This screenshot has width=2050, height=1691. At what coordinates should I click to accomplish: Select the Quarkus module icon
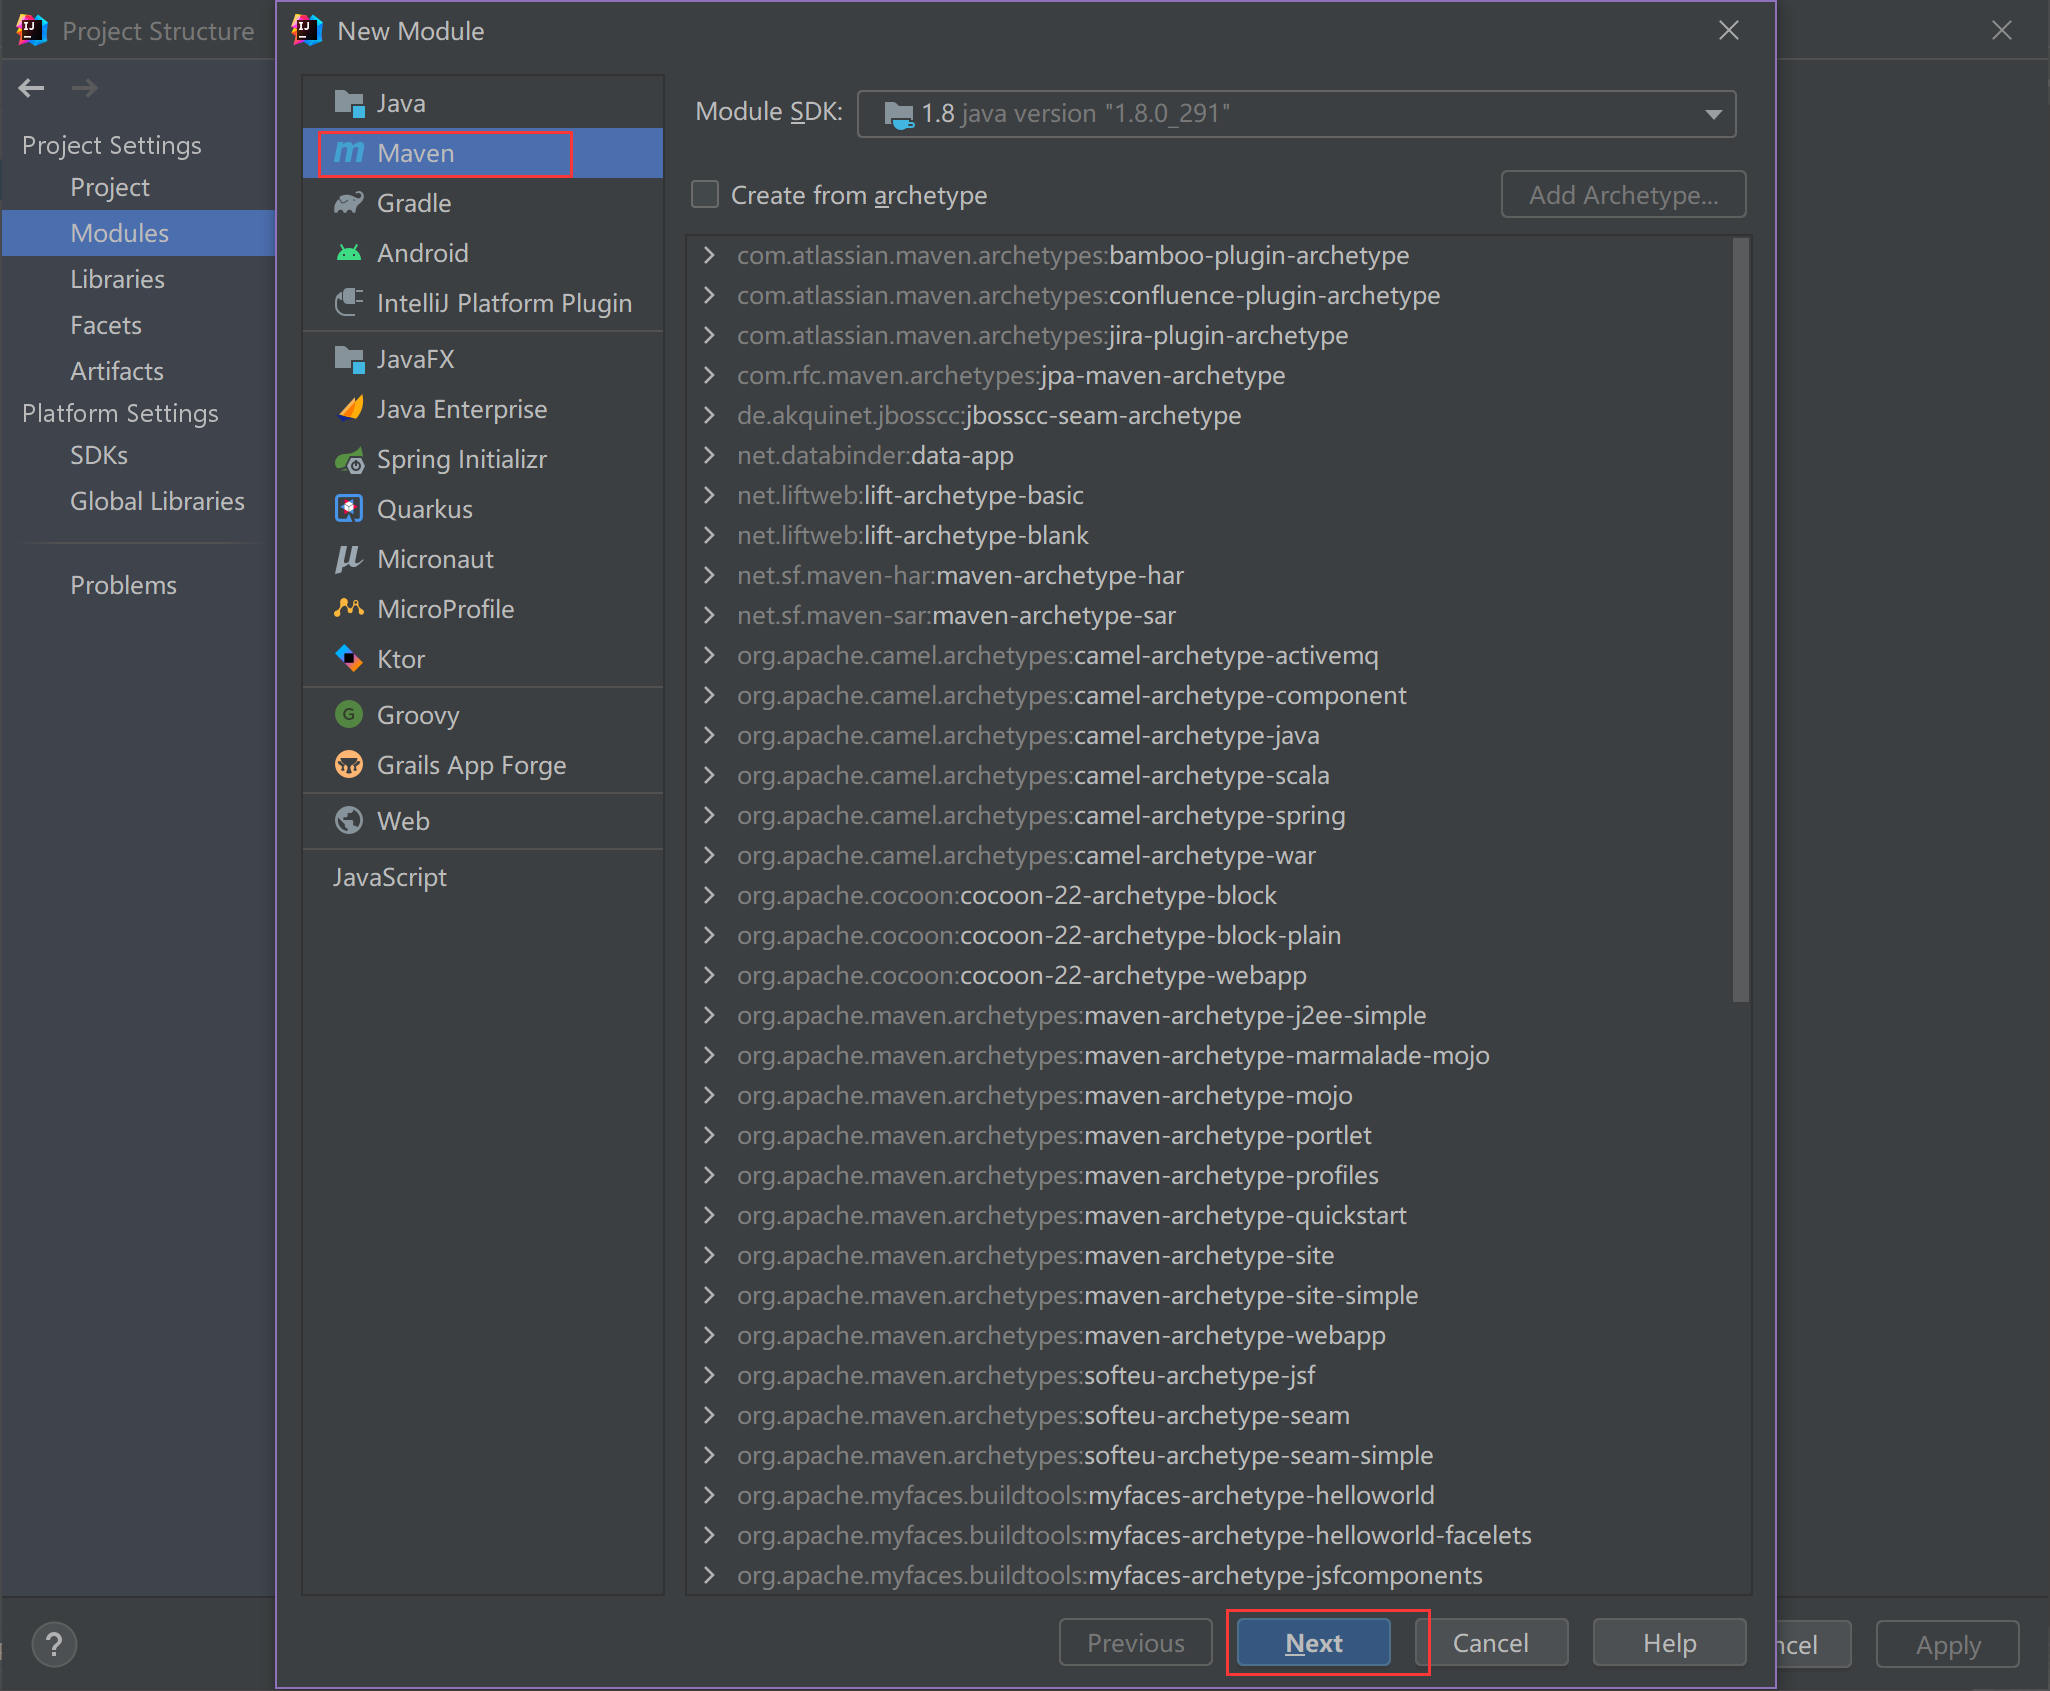tap(348, 509)
